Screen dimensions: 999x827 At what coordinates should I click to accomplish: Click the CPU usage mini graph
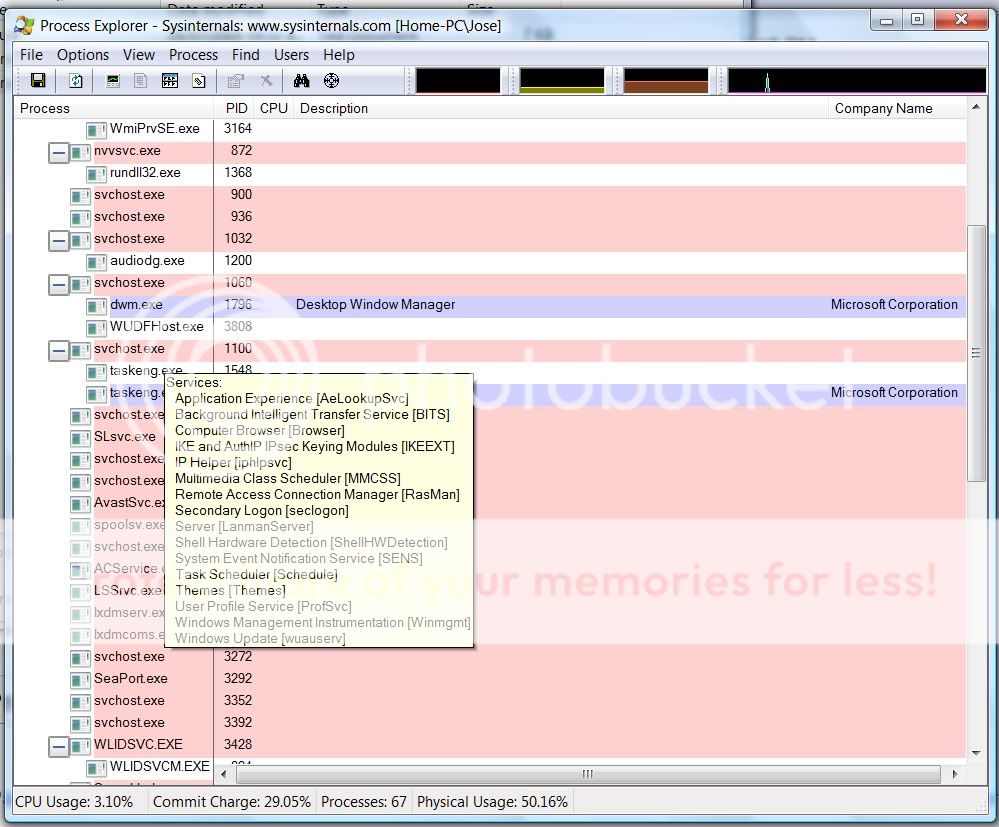click(458, 81)
